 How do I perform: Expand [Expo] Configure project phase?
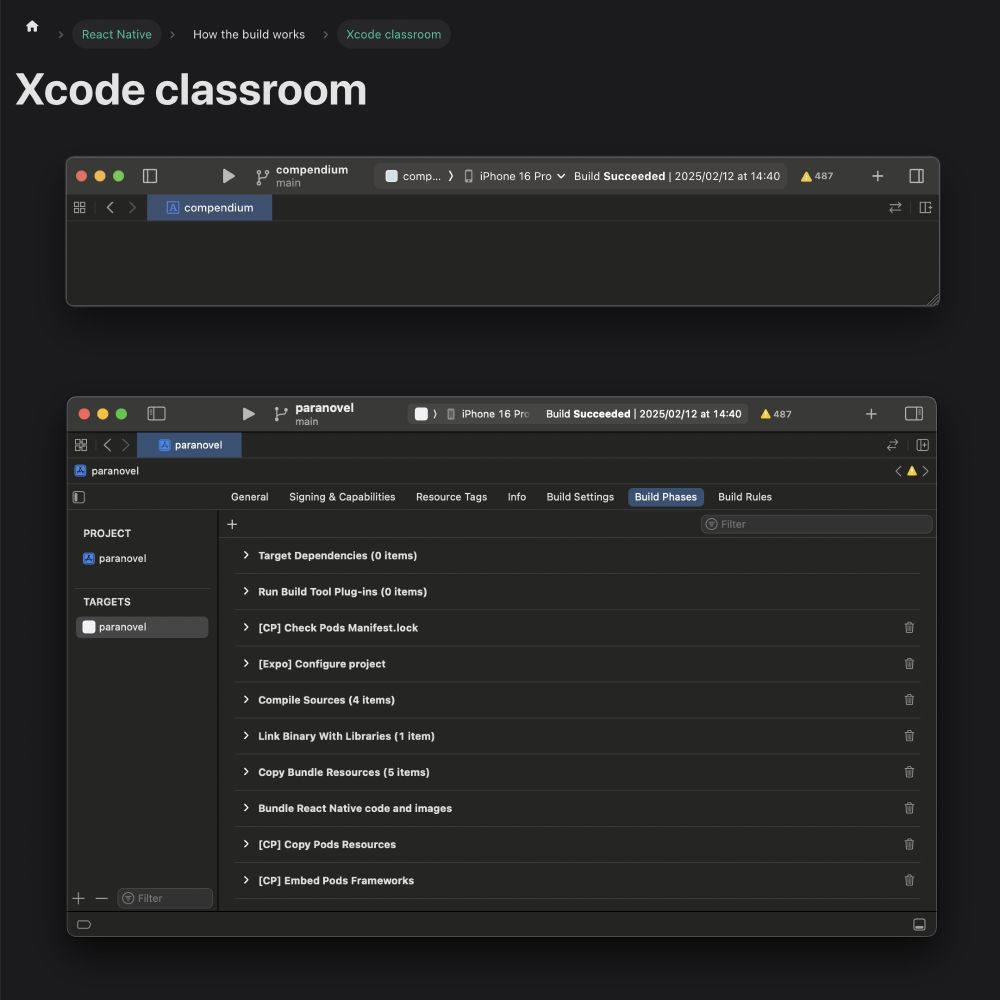(246, 664)
